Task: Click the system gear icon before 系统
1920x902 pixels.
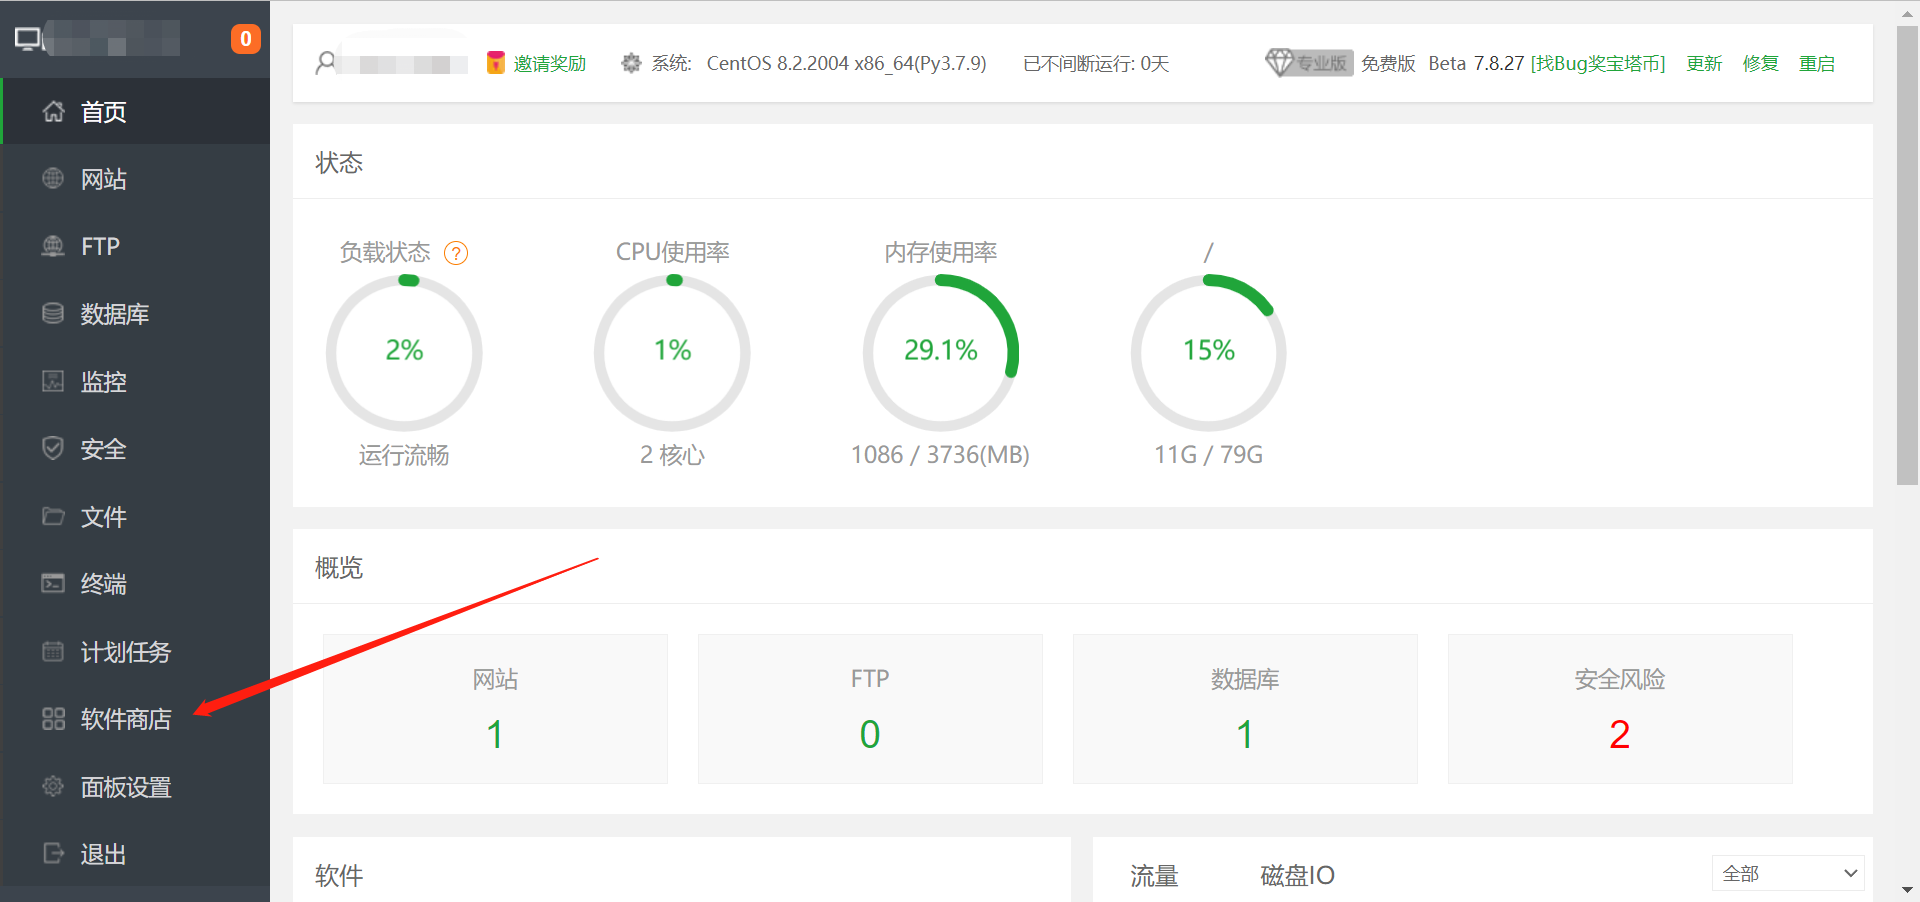Action: [631, 63]
